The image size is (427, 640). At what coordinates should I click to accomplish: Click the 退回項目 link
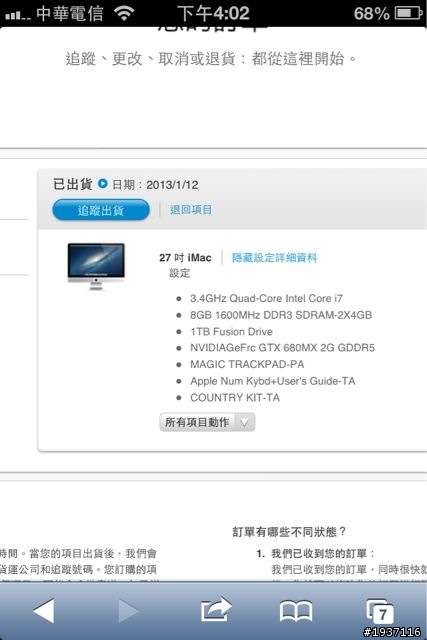pos(191,210)
